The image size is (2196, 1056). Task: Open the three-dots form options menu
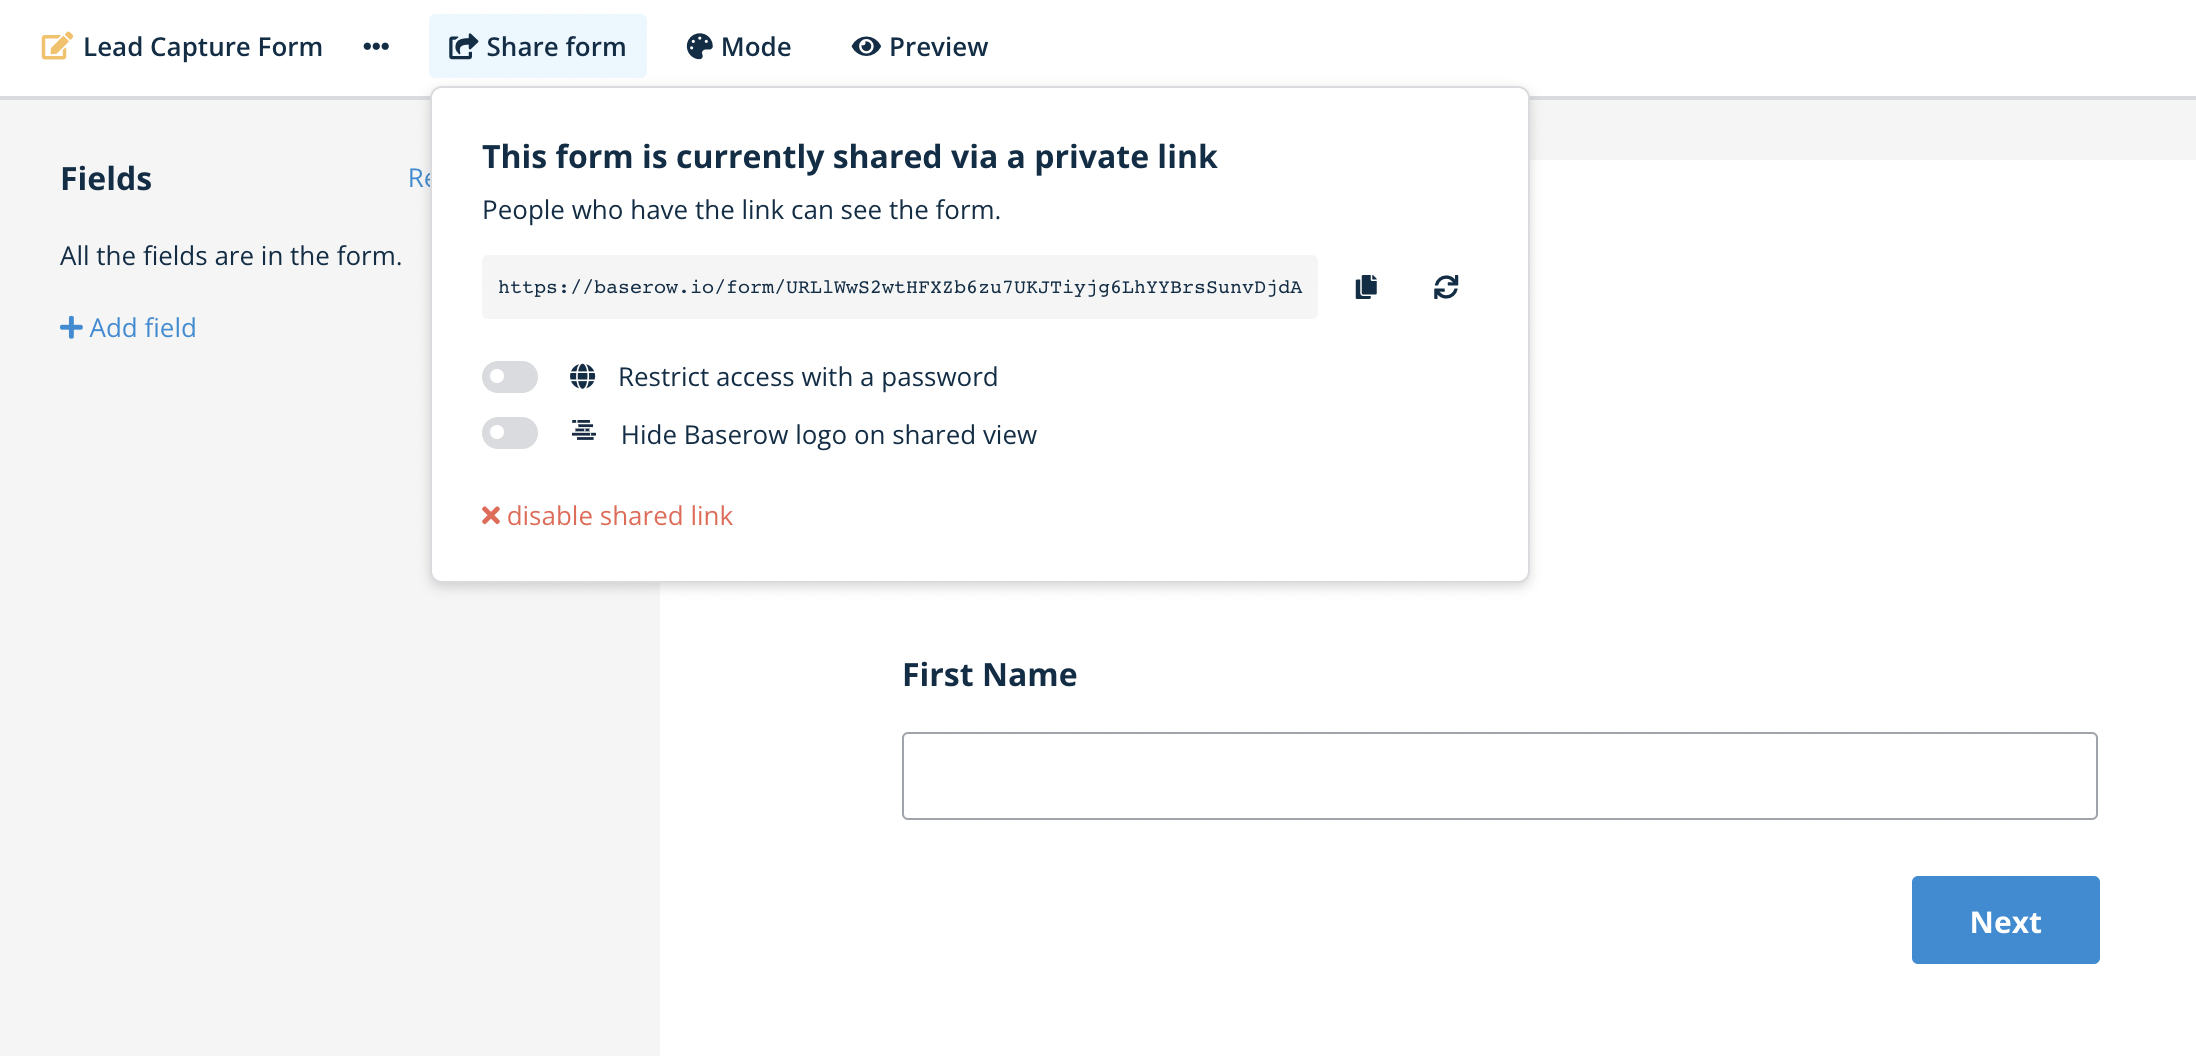tap(376, 46)
